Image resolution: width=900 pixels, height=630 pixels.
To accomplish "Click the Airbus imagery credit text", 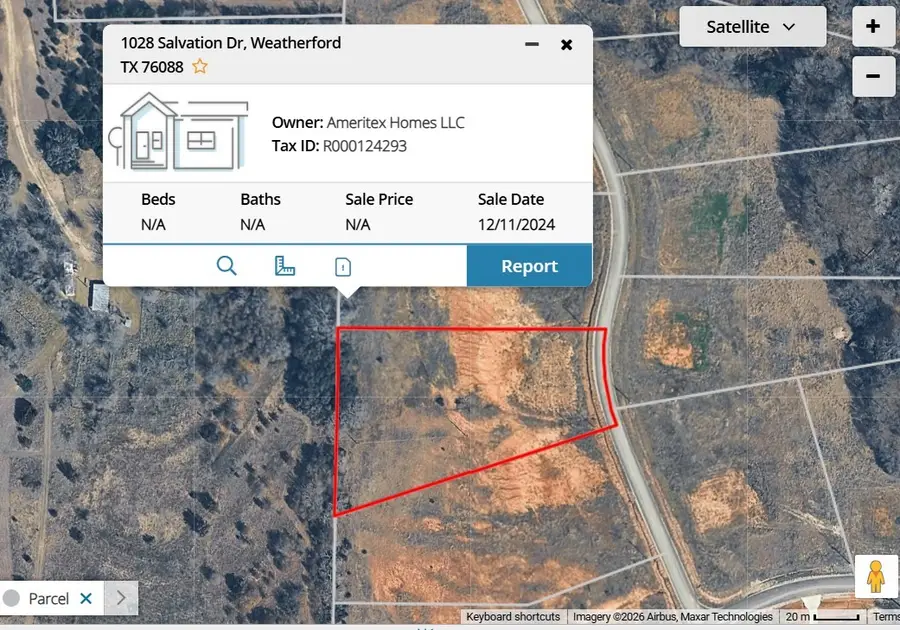I will pyautogui.click(x=672, y=616).
